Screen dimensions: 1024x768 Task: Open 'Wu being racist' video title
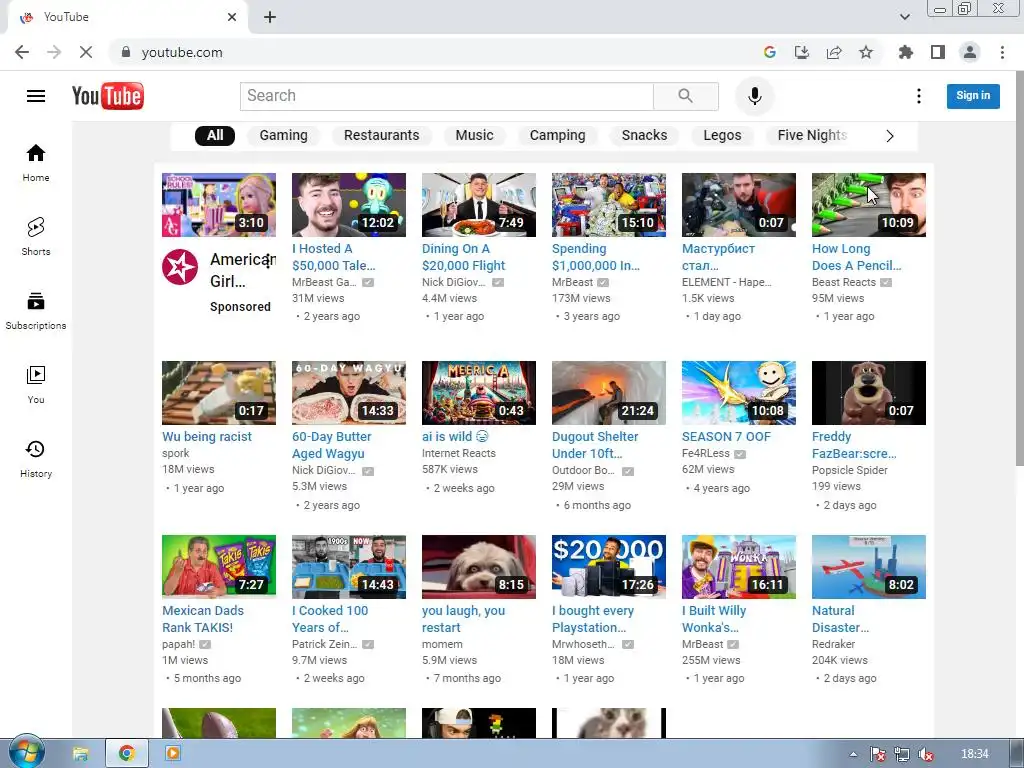tap(206, 437)
